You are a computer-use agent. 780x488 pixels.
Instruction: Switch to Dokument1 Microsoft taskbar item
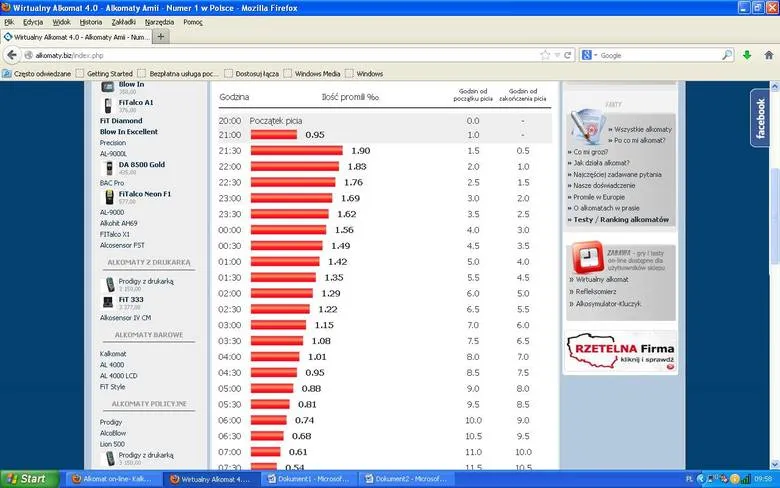pos(309,479)
